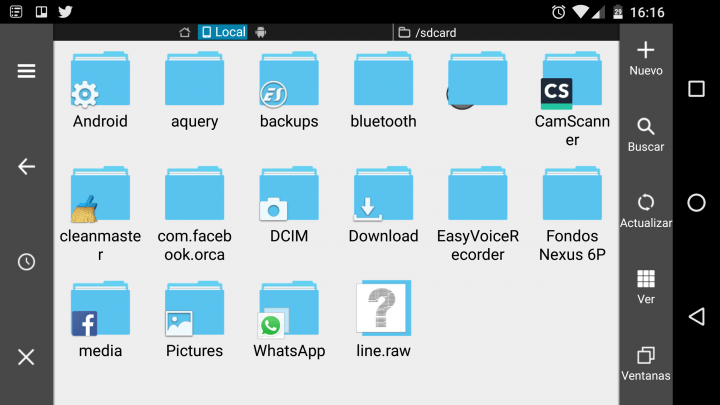Refresh the list with Actualizar
Viewport: 720px width, 405px height.
click(x=646, y=211)
